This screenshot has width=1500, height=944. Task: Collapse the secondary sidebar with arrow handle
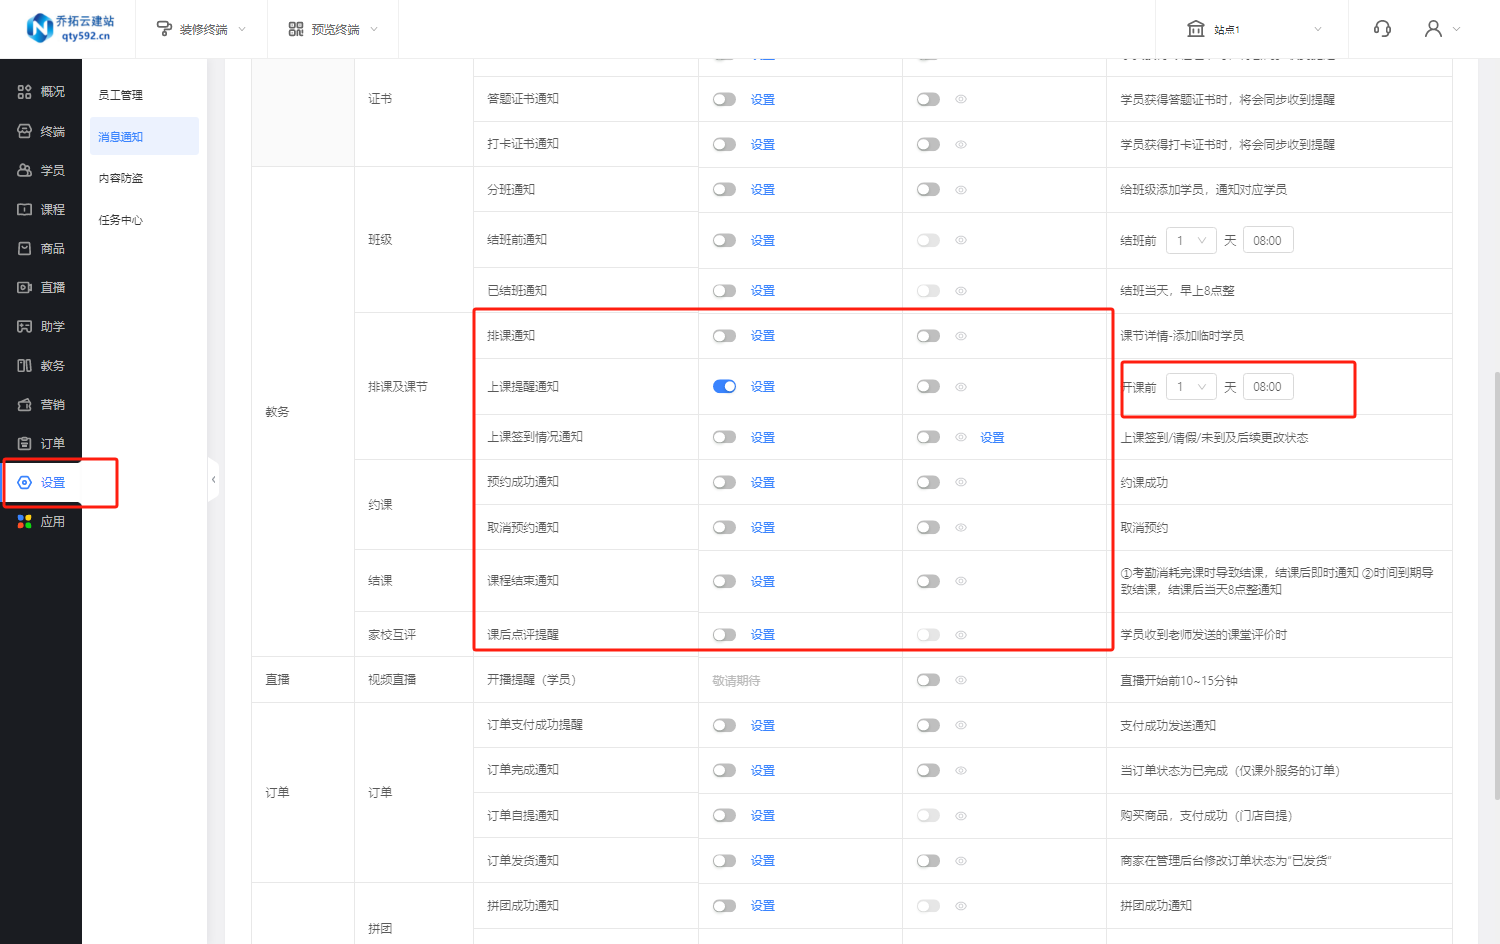(x=213, y=480)
